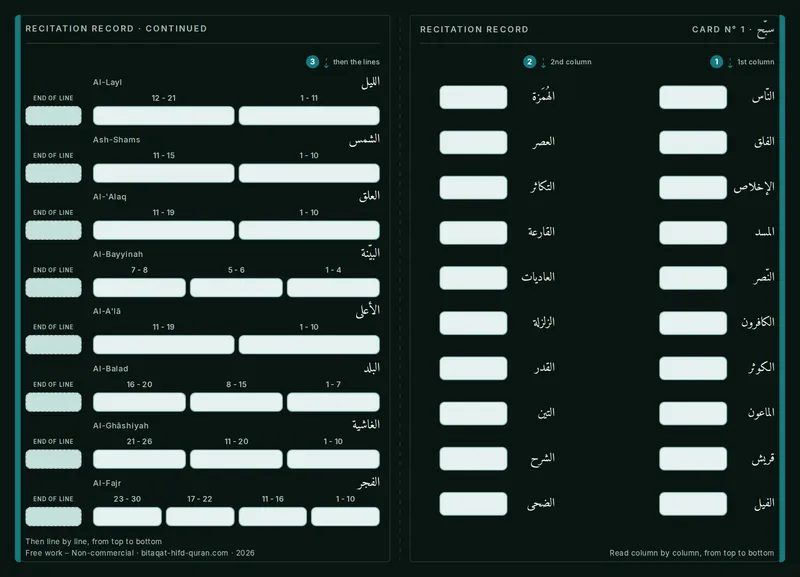Click the numbered circle 1 badge
Viewport: 800px width, 577px height.
[x=716, y=62]
